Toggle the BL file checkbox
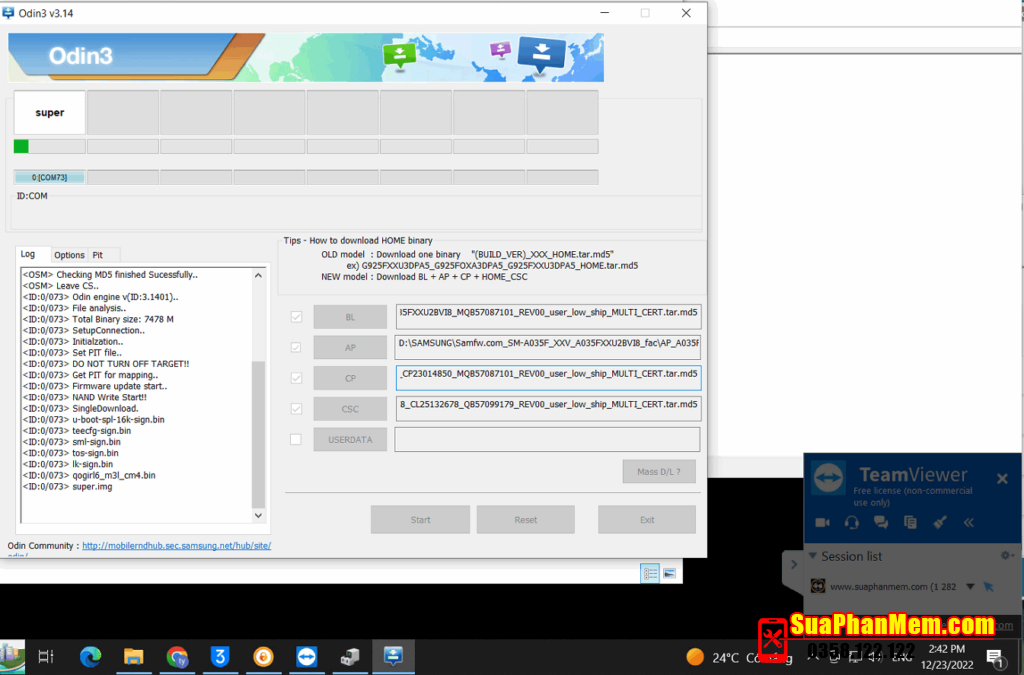The height and width of the screenshot is (675, 1024). click(296, 317)
